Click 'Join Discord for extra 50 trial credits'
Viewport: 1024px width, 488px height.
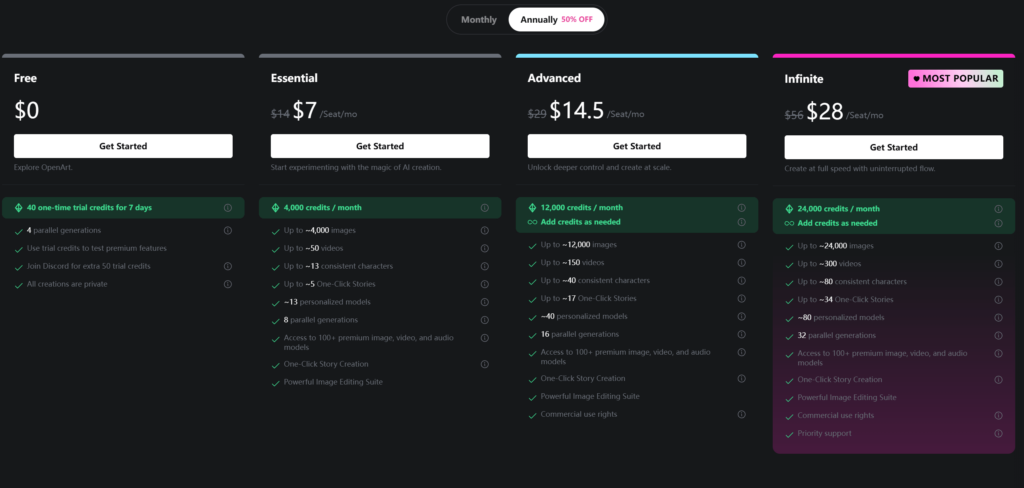(89, 267)
